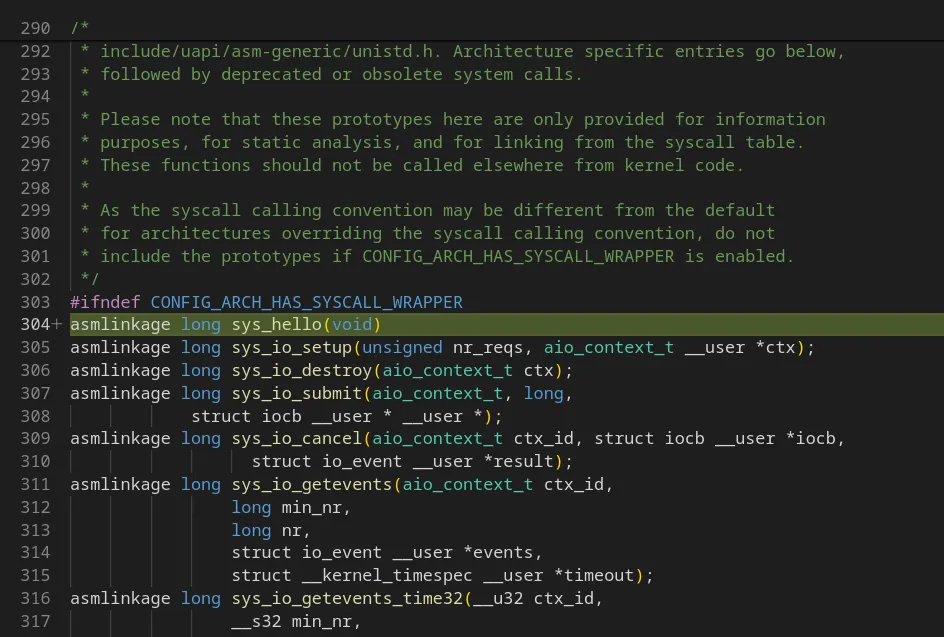Click the #ifndef directive on line 303

point(105,302)
